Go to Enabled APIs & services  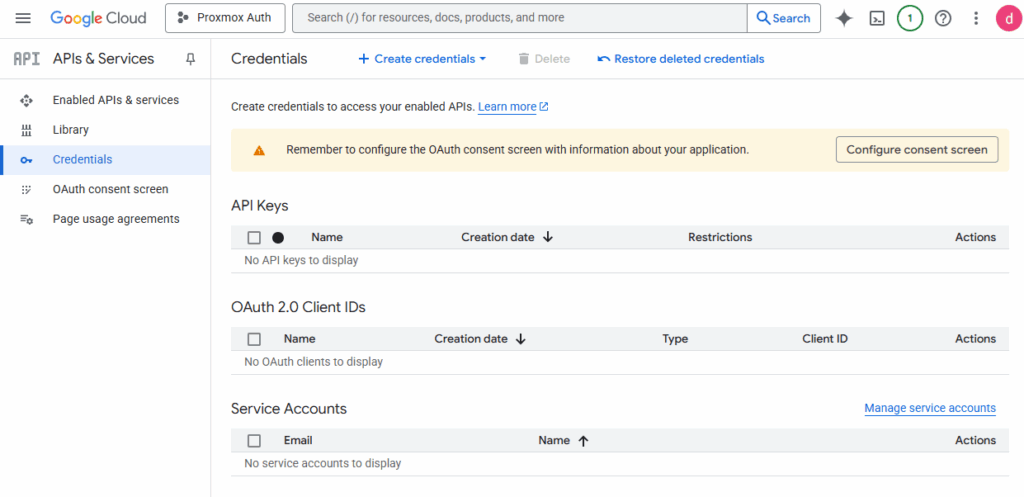(x=116, y=100)
